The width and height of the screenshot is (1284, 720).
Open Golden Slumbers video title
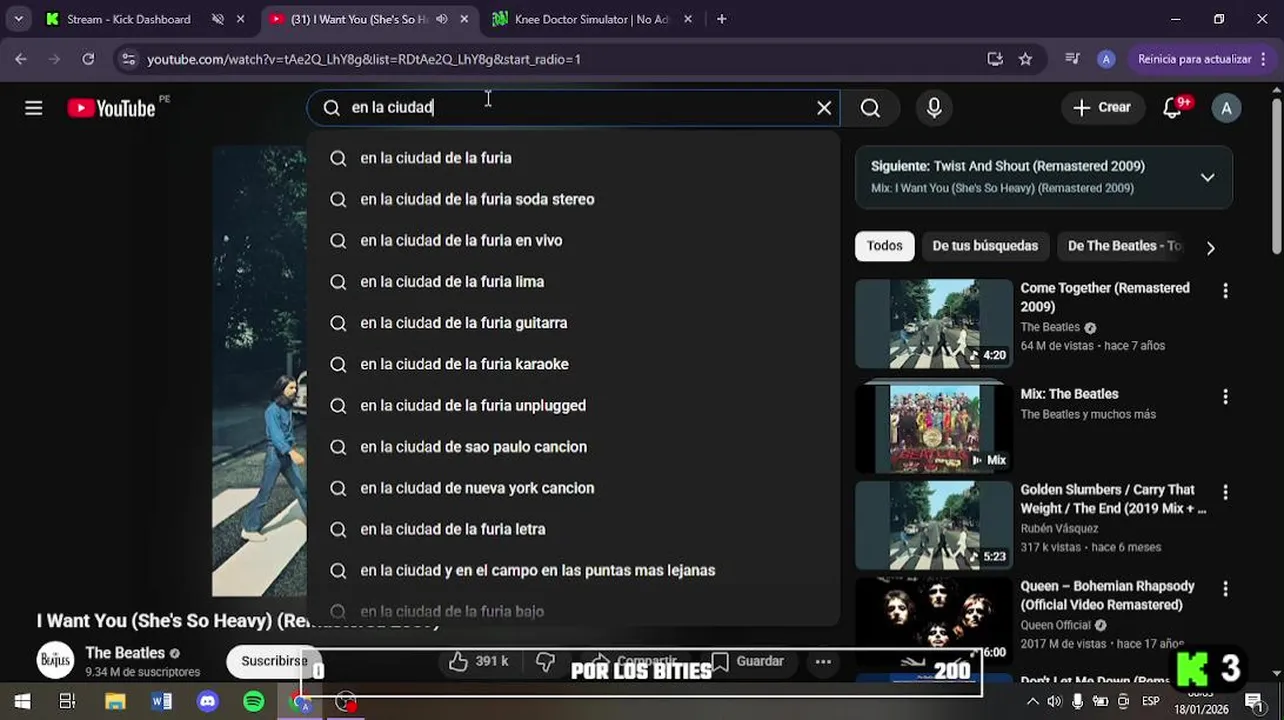tap(1113, 499)
